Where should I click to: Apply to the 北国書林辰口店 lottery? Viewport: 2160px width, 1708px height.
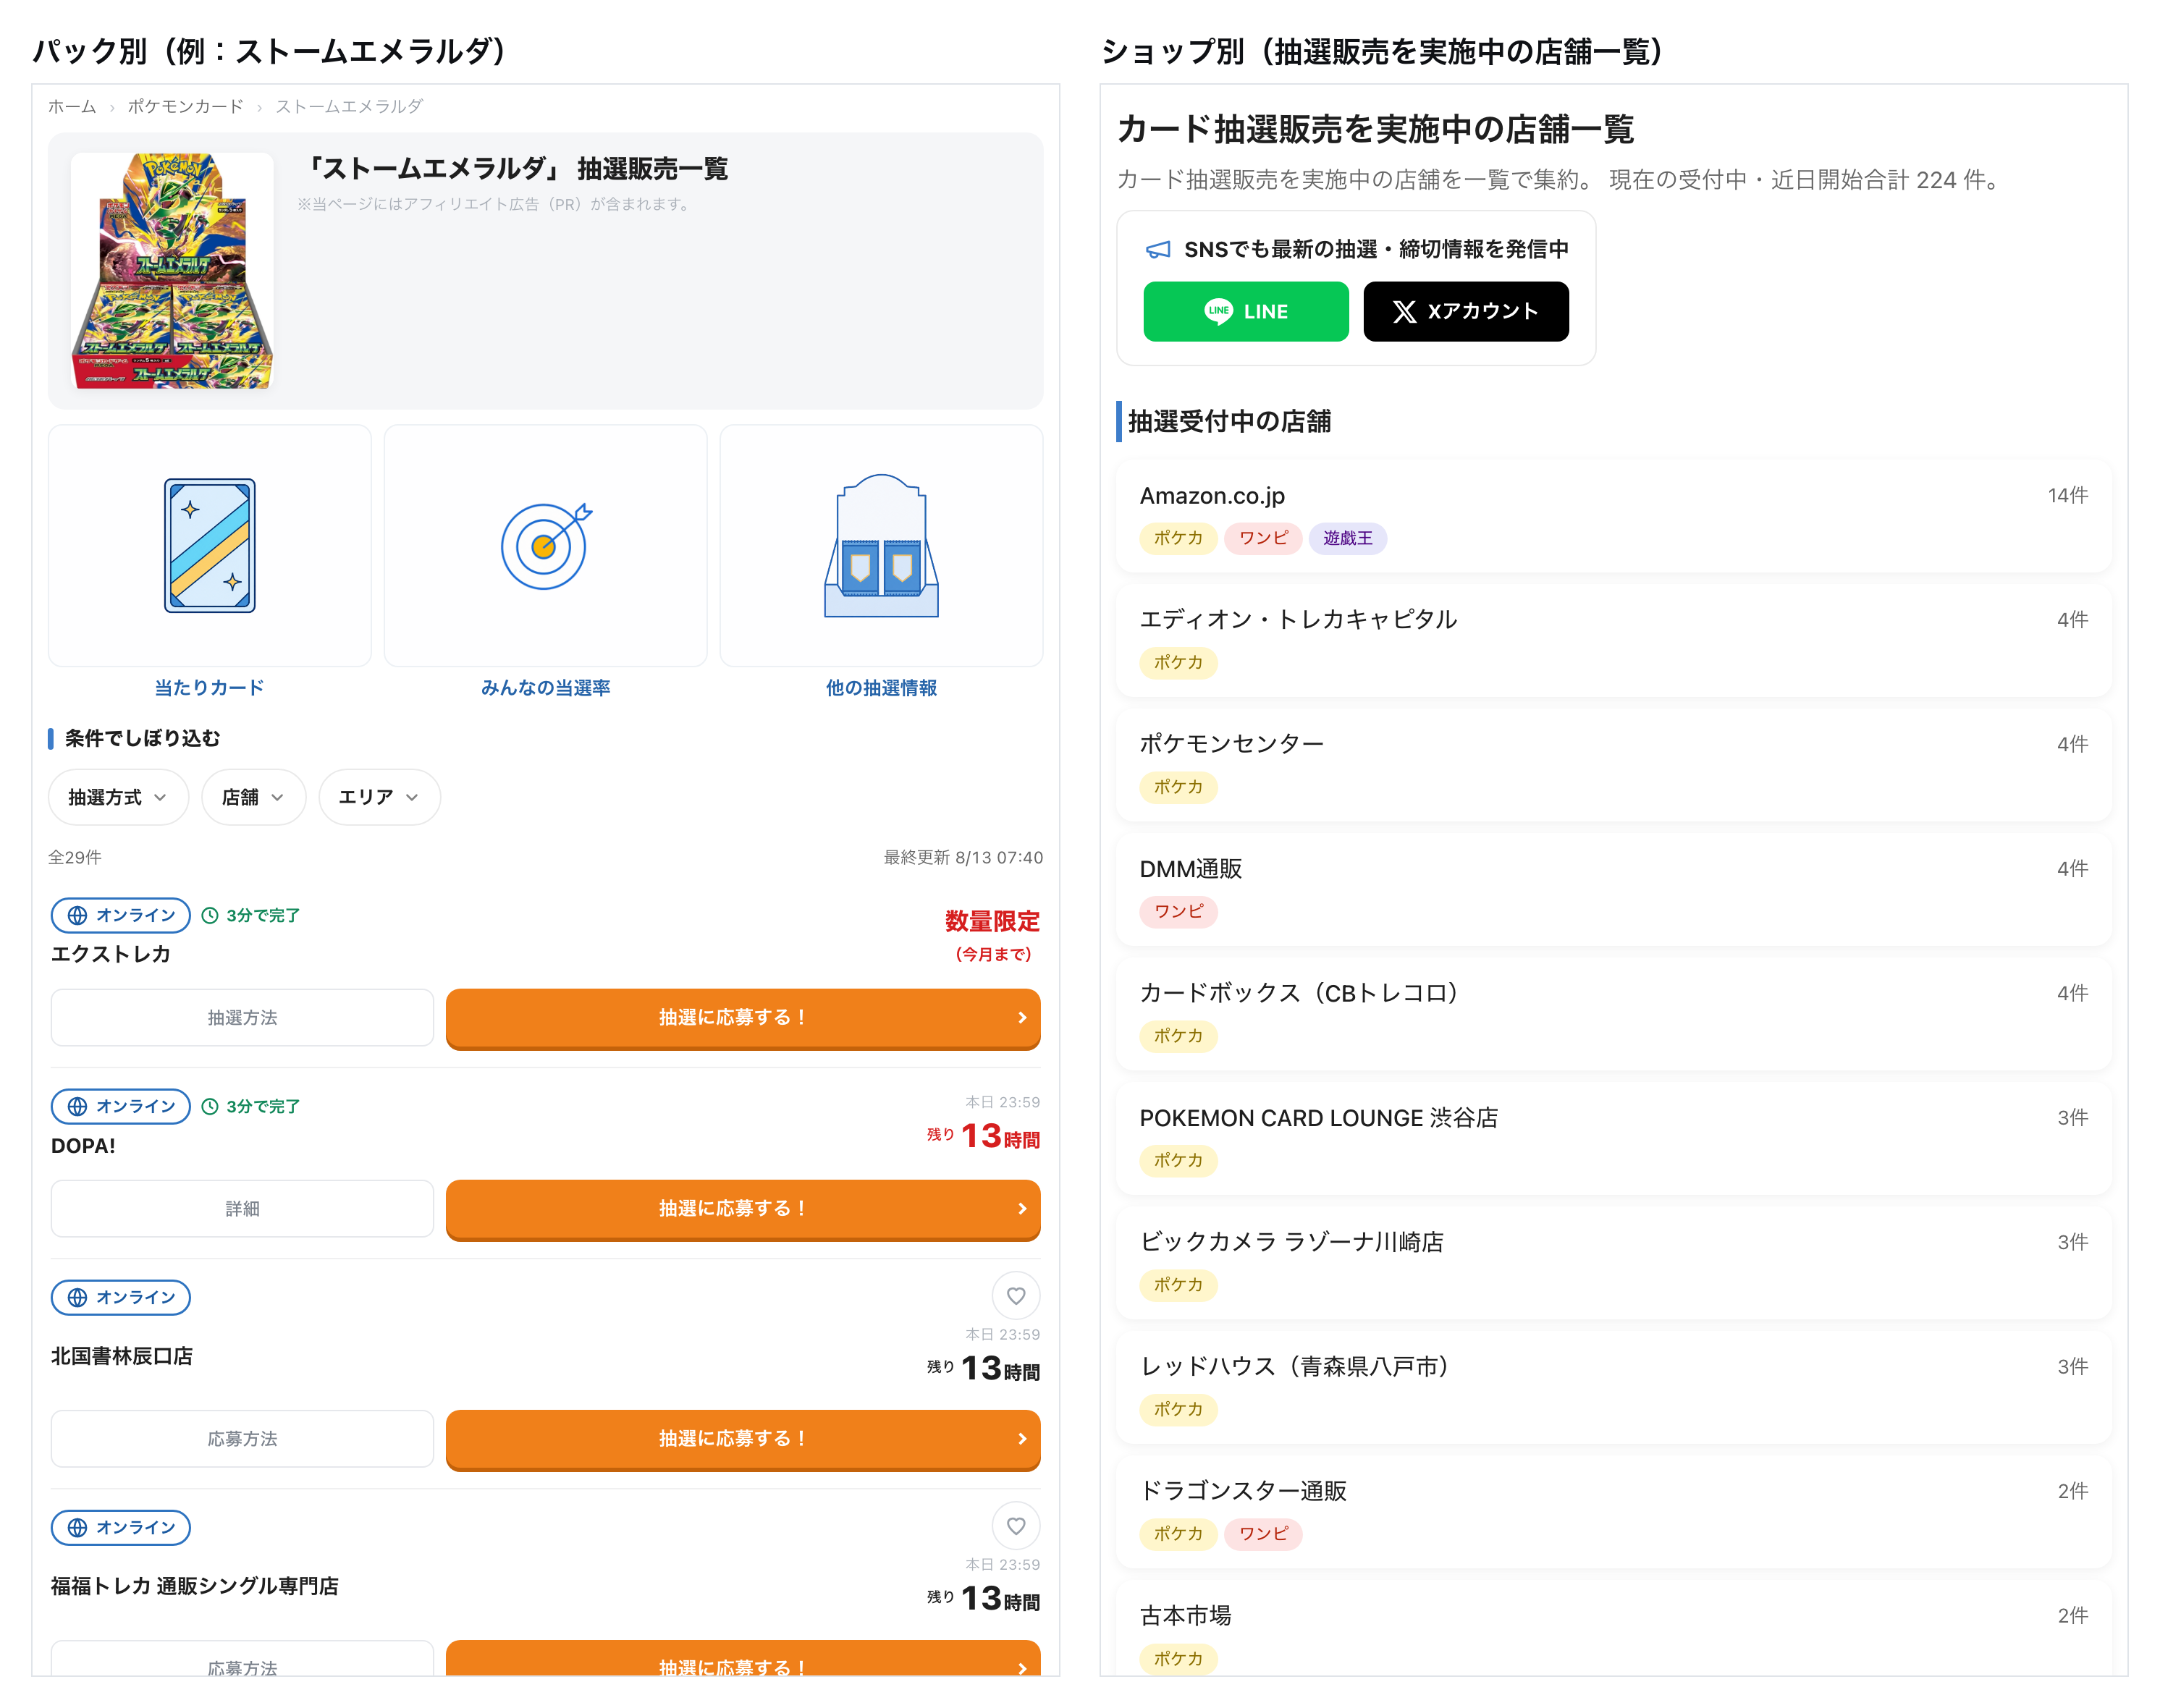[743, 1439]
